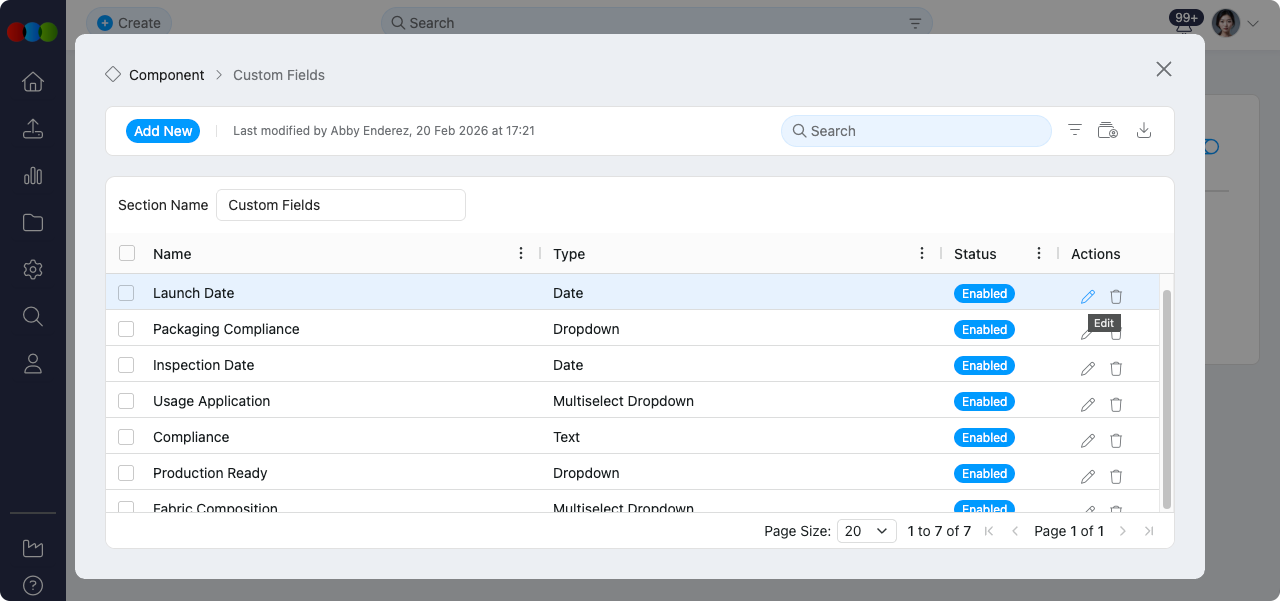
Task: Select the Compliance row checkbox
Action: (126, 437)
